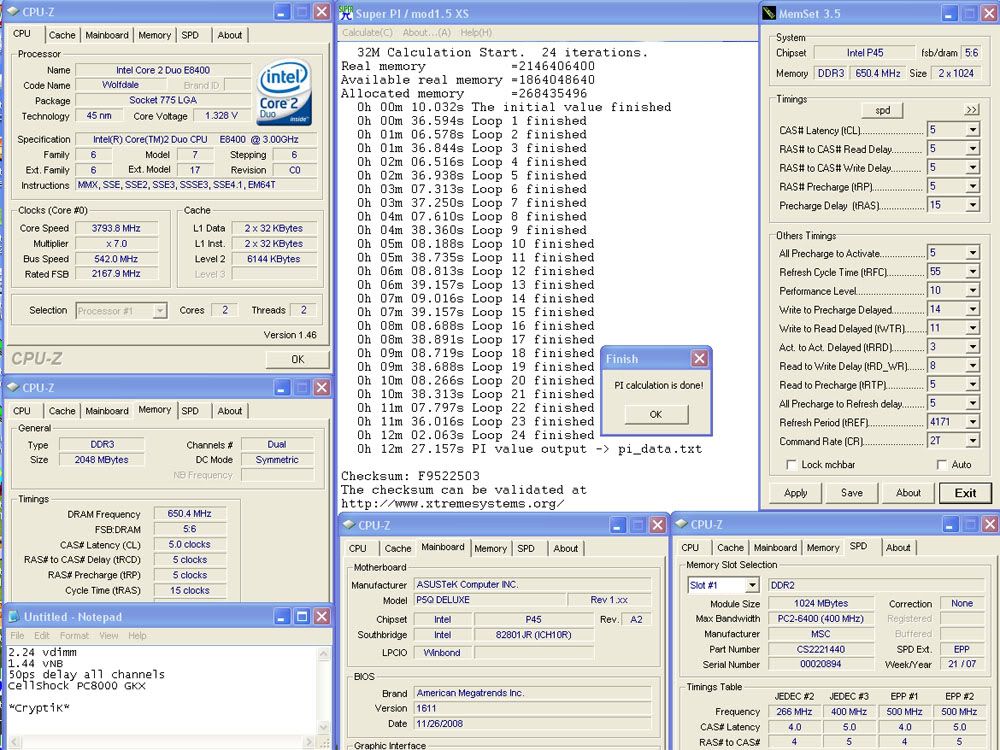Screen dimensions: 1000x750
Task: Open the RAS# Precharge (tRP) dropdown
Action: click(973, 186)
